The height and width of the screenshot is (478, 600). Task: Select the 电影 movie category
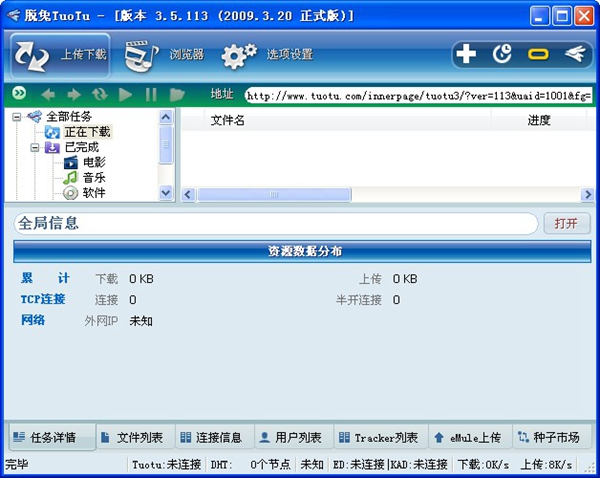click(94, 162)
